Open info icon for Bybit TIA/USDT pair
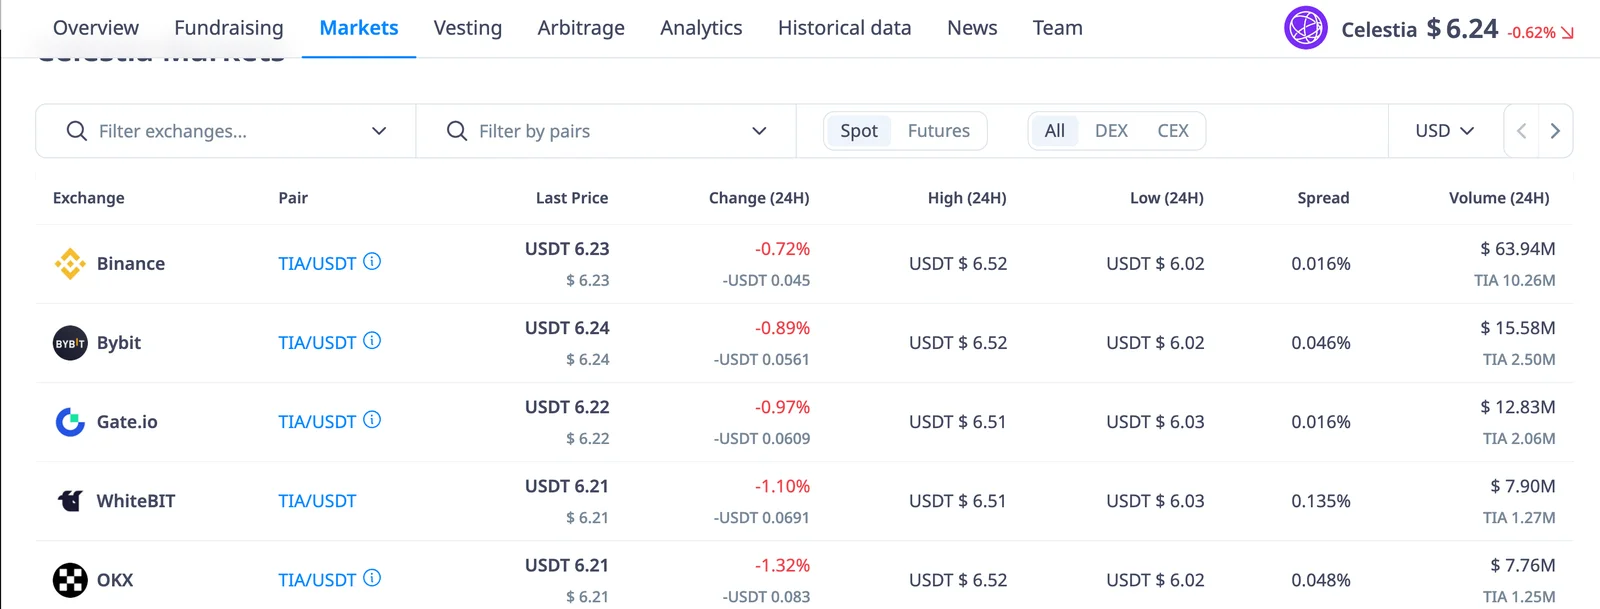The width and height of the screenshot is (1600, 609). pos(372,341)
